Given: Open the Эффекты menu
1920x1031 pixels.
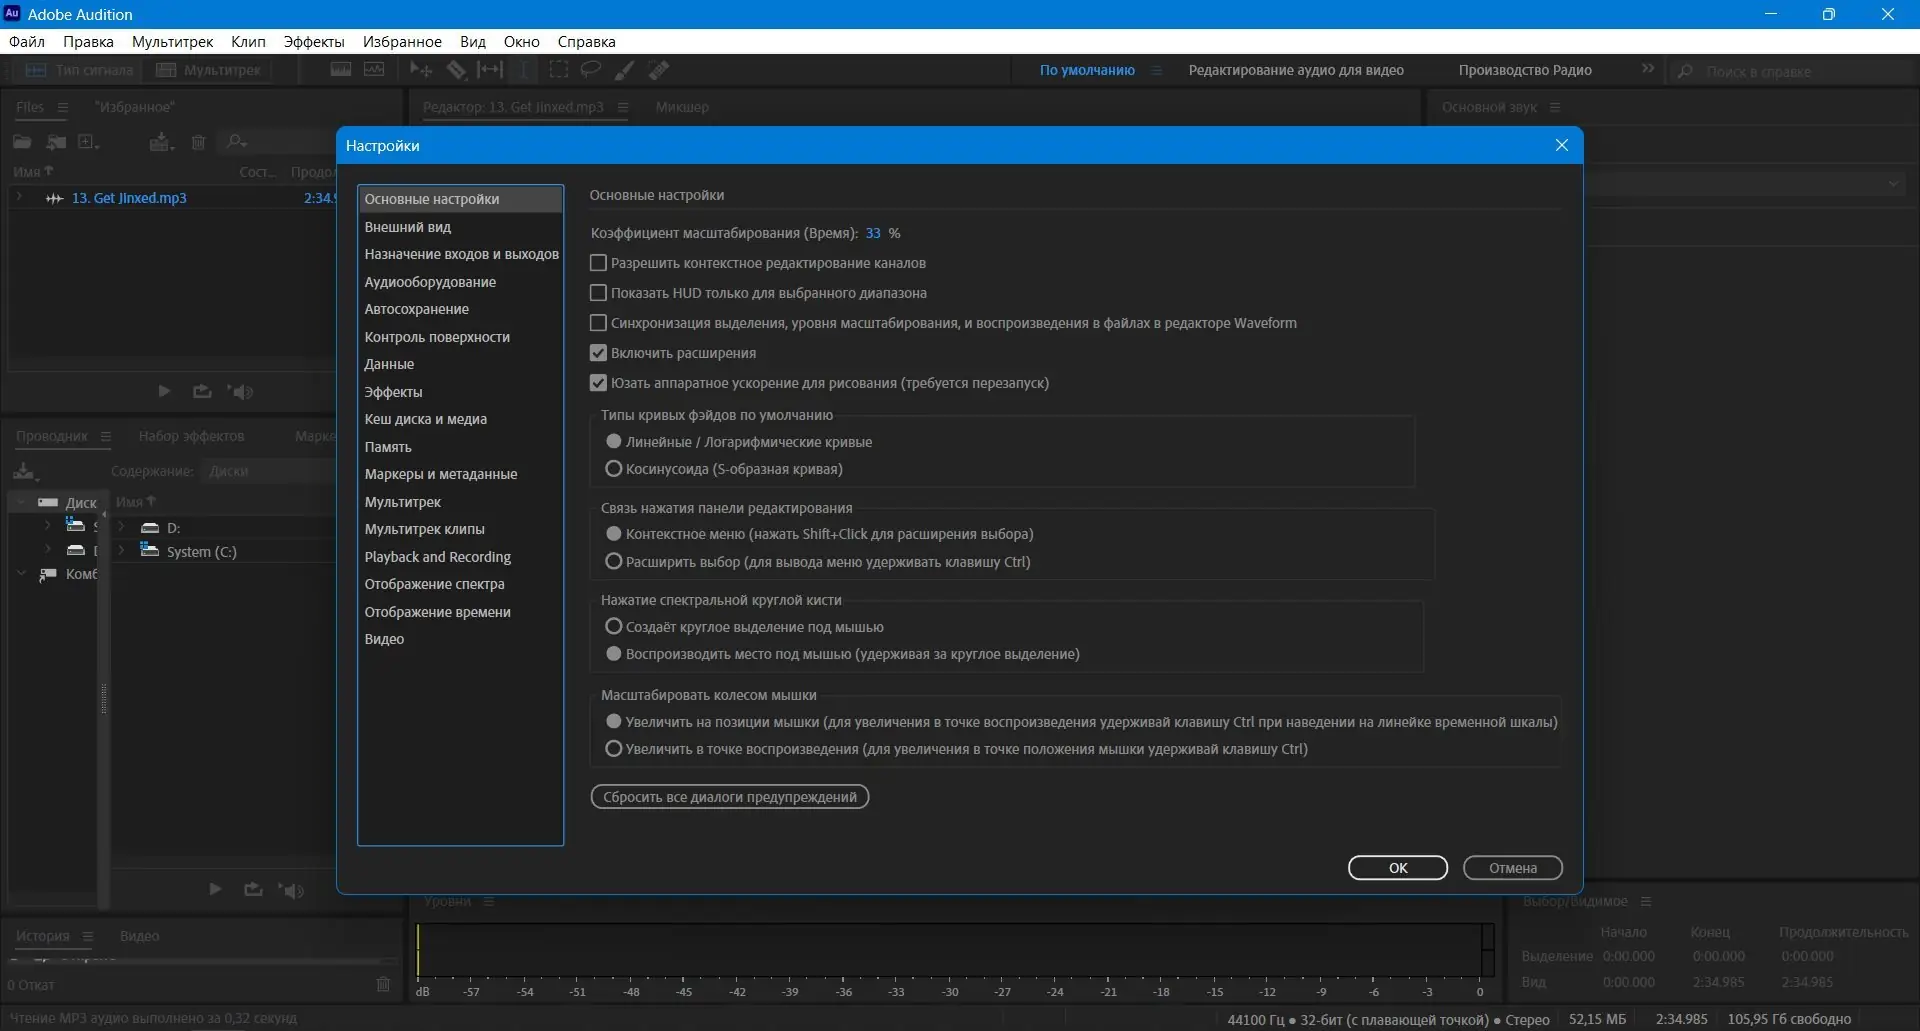Looking at the screenshot, I should point(314,42).
